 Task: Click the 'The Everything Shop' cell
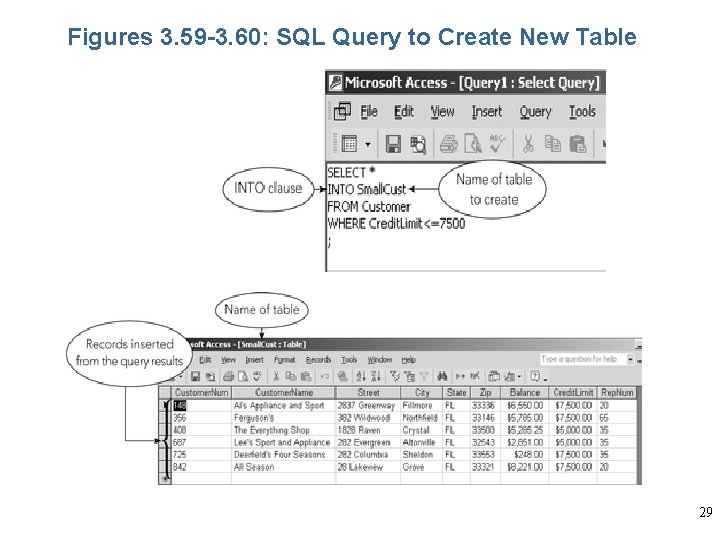click(284, 430)
